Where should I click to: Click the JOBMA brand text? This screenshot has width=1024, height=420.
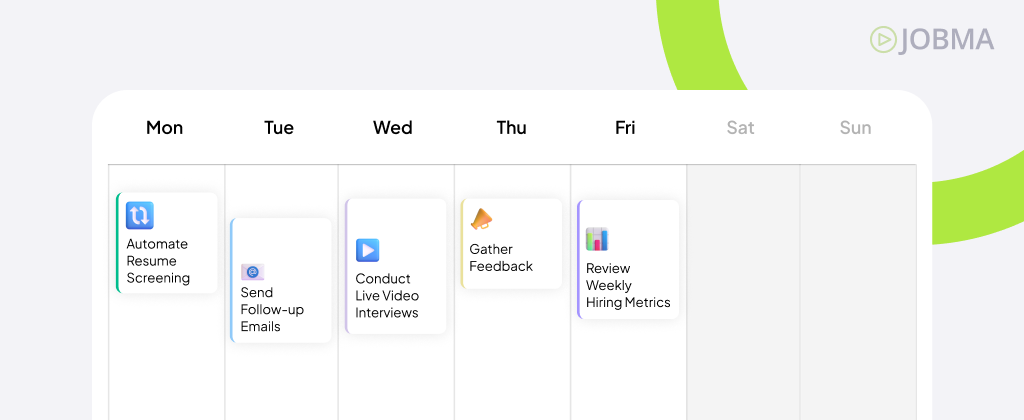946,40
